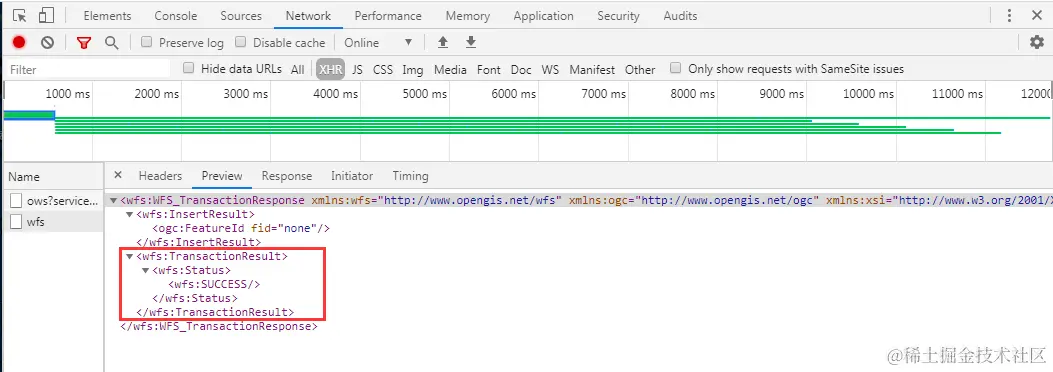The height and width of the screenshot is (372, 1053).
Task: Filter requests by XHR
Action: tap(331, 69)
